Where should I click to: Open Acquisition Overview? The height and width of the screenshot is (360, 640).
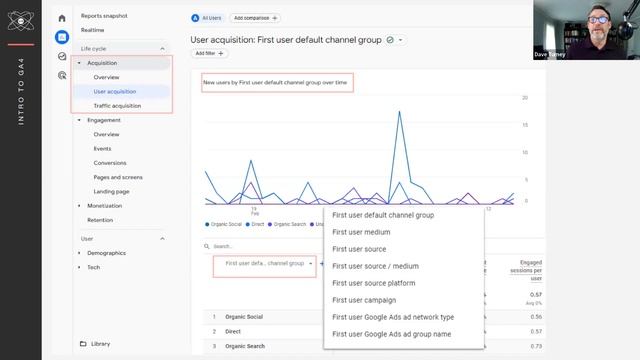(x=106, y=77)
